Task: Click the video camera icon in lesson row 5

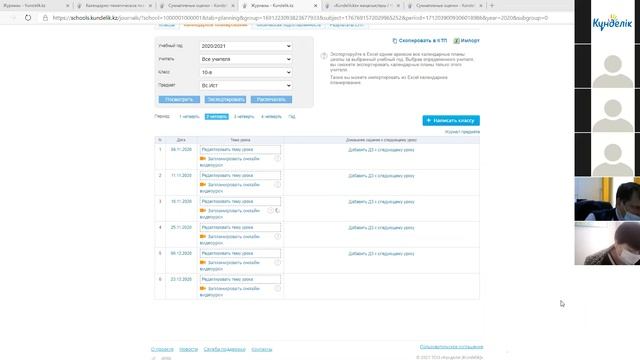Action: click(x=203, y=262)
